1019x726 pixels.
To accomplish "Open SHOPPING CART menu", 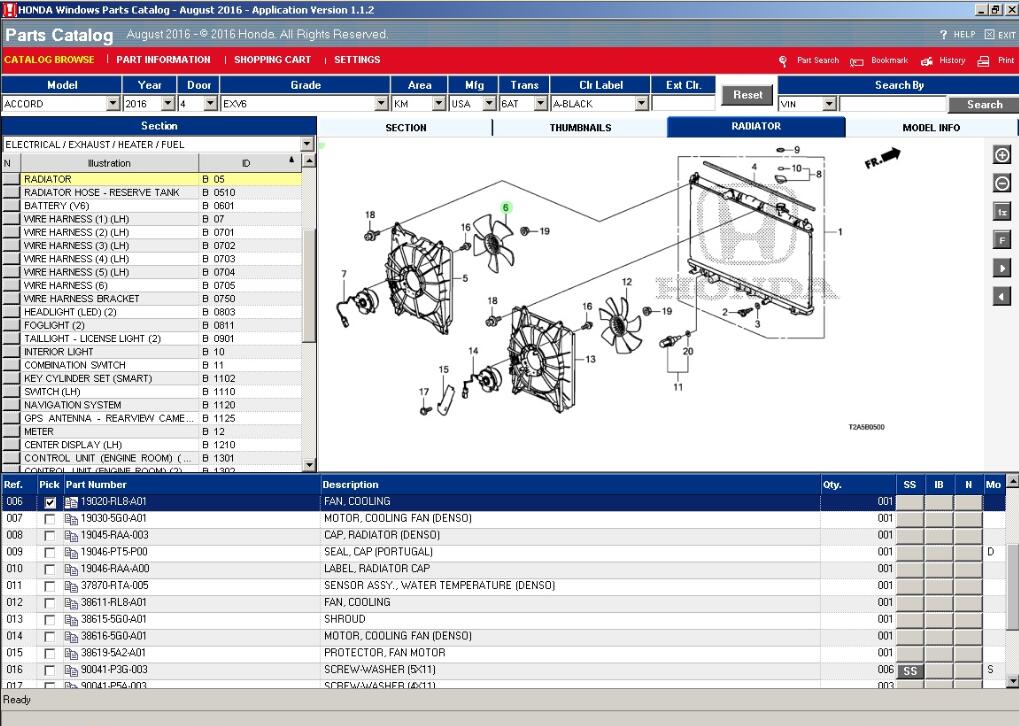I will click(272, 60).
